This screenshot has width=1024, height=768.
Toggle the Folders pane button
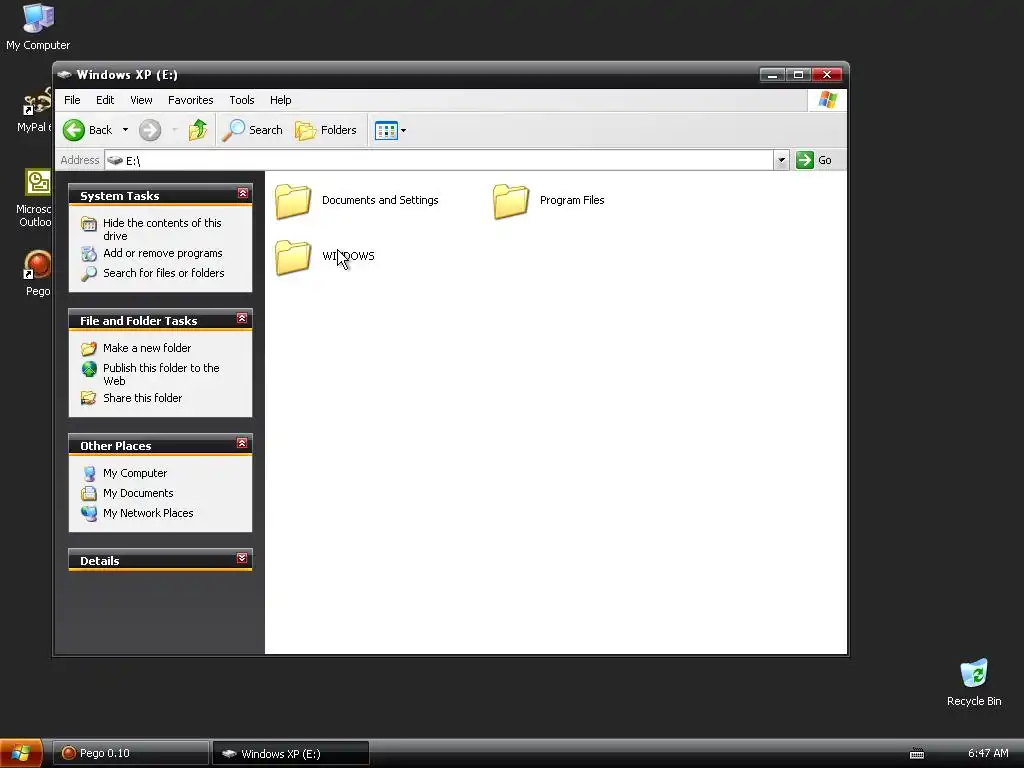point(326,130)
